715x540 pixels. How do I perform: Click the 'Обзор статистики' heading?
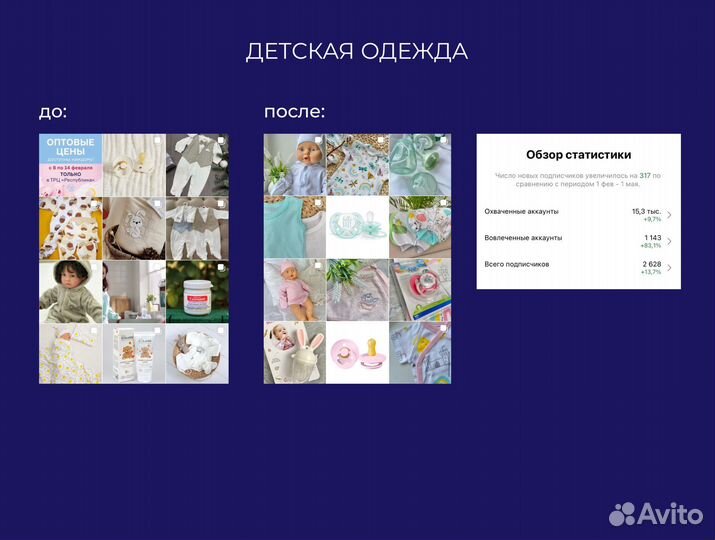pos(579,155)
